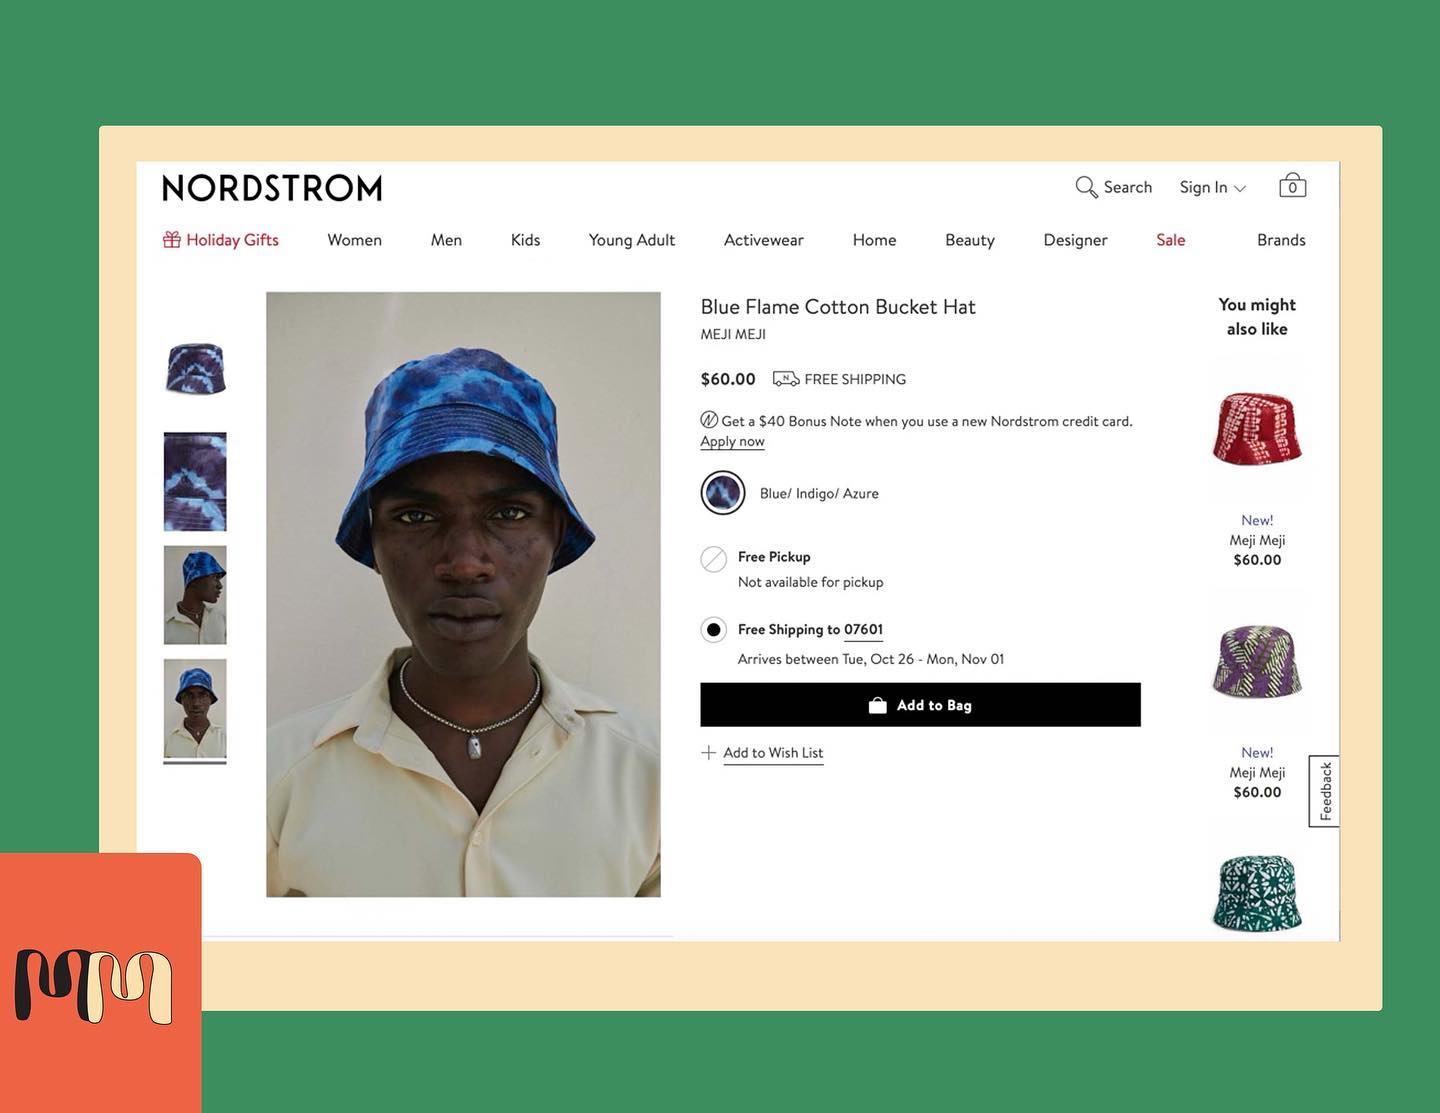Click the search magnifying glass icon
This screenshot has height=1113, width=1440.
click(1086, 187)
